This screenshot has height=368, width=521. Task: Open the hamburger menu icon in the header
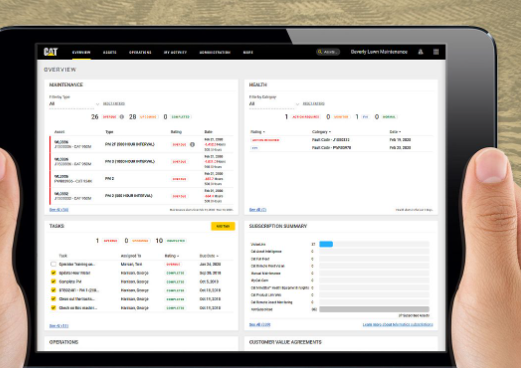tap(436, 52)
